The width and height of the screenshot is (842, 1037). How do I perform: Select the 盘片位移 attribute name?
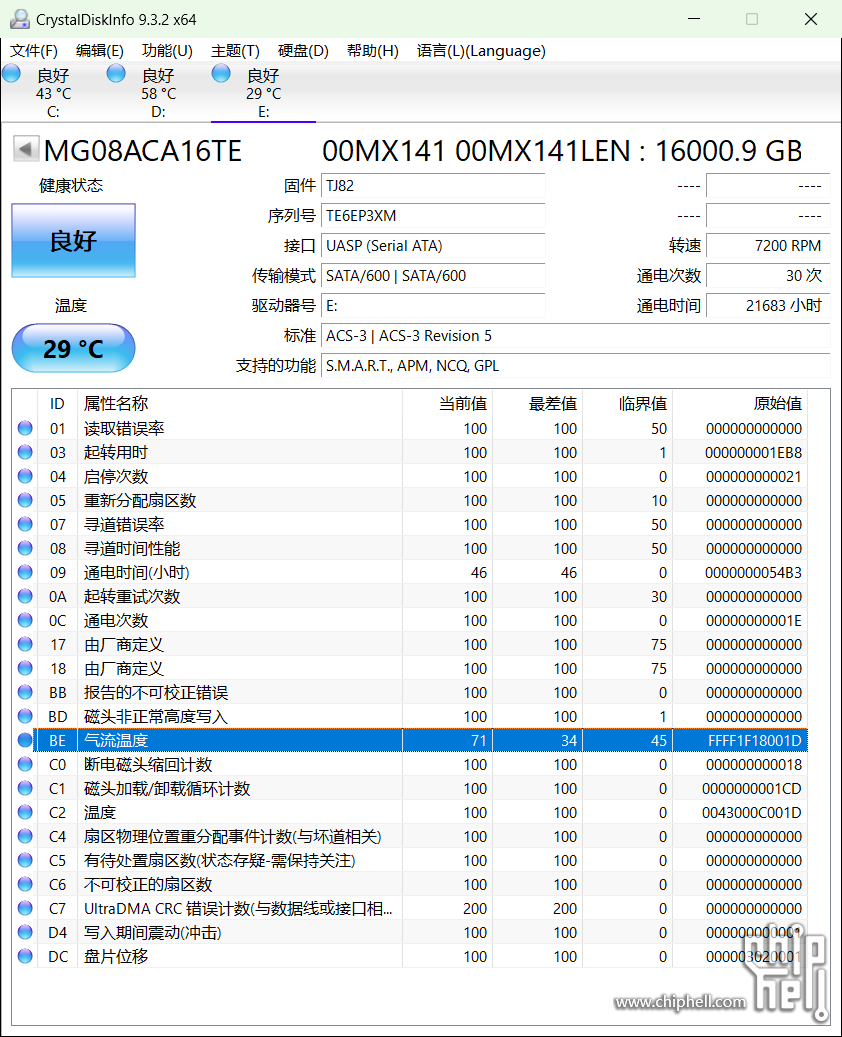(116, 956)
